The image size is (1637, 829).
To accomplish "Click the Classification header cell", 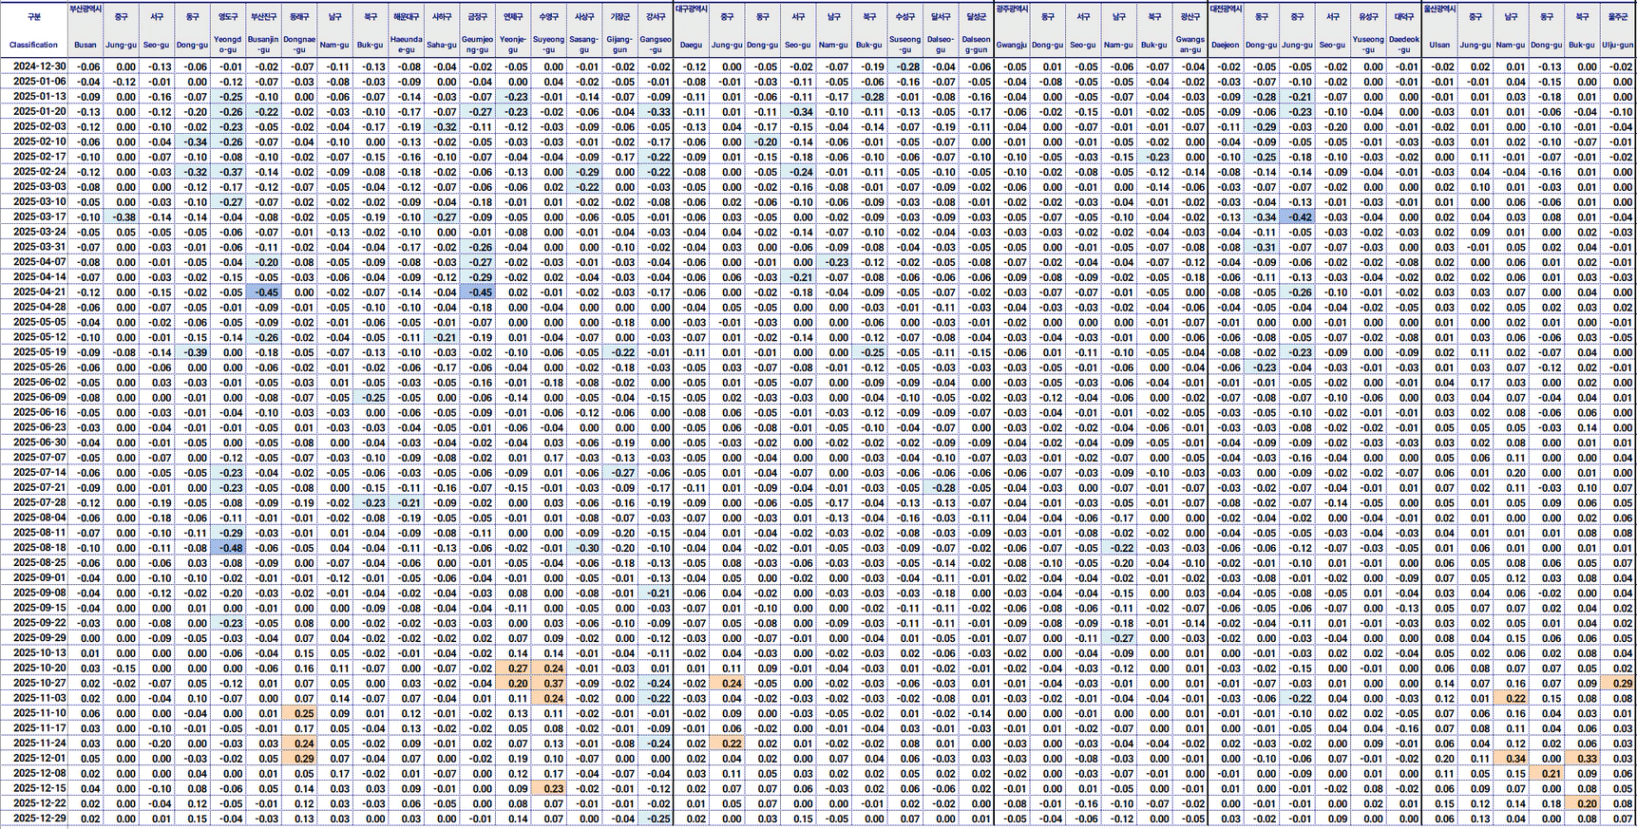I will 34,45.
